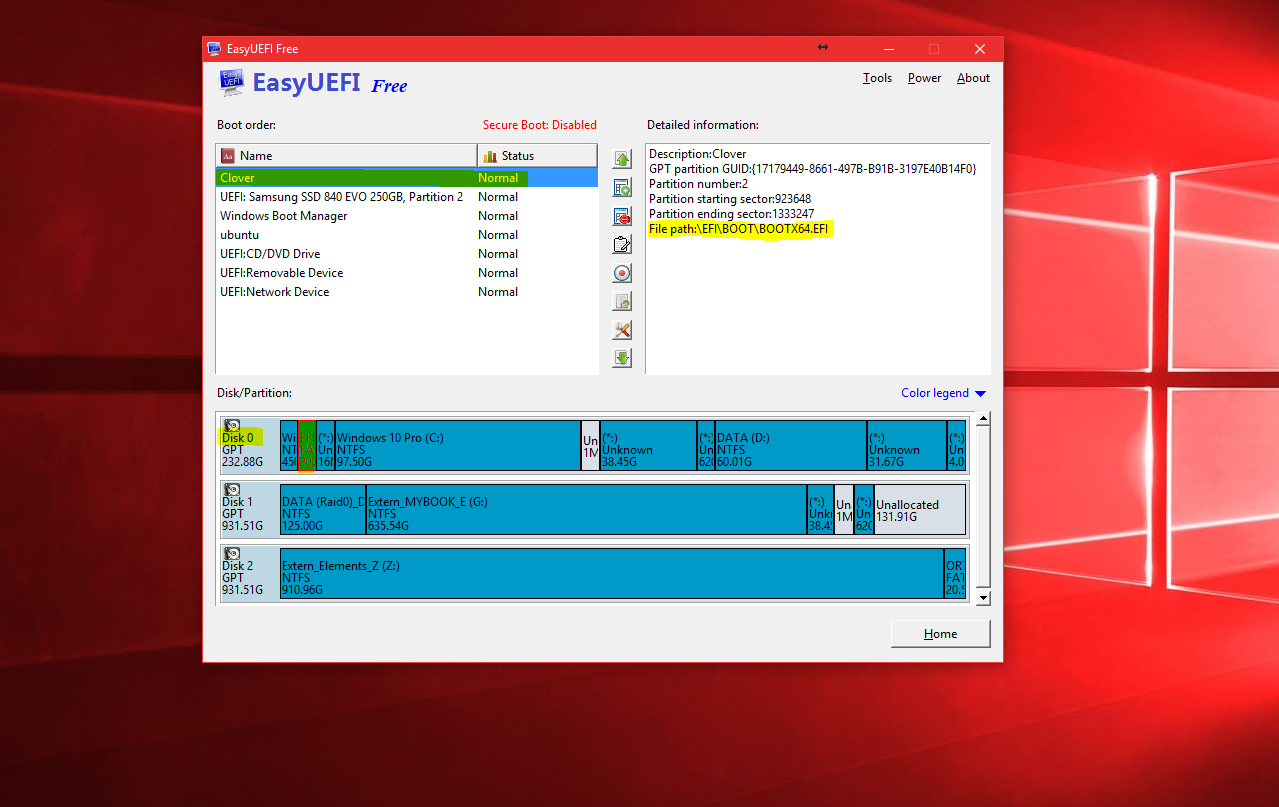Select the Unallocated 131.91G space

pos(920,509)
